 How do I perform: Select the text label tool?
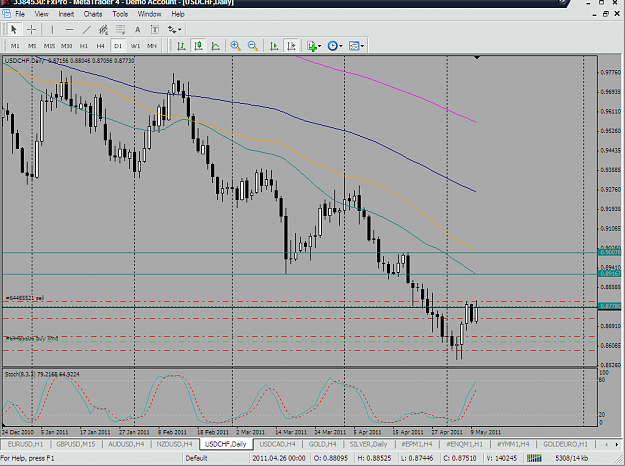click(x=155, y=29)
